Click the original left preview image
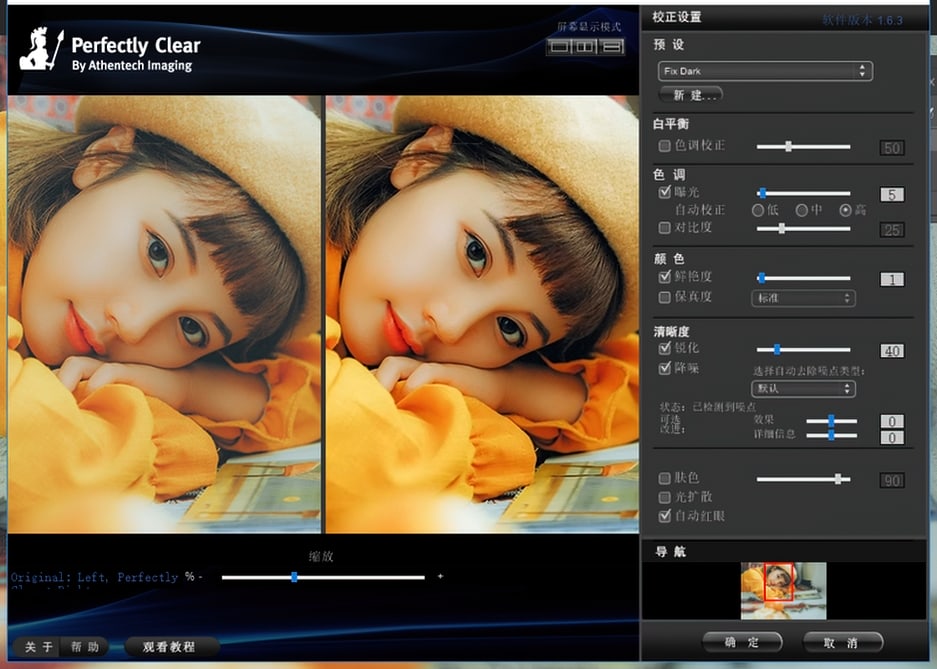The image size is (937, 669). (164, 315)
